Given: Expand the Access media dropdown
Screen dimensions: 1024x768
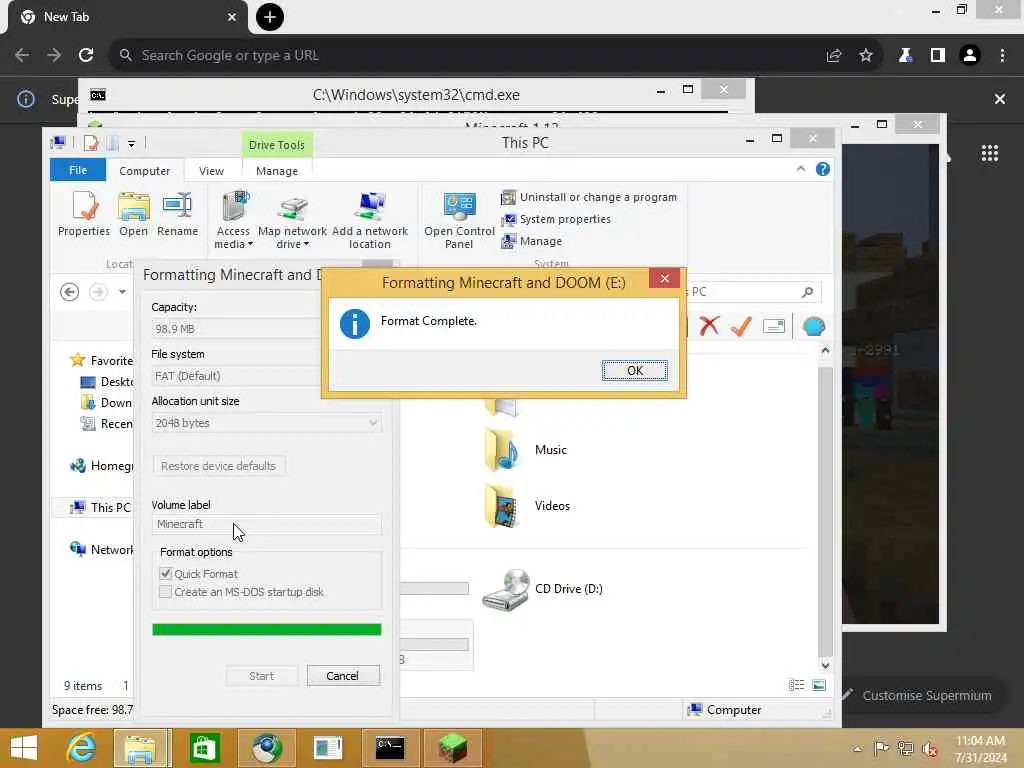Looking at the screenshot, I should pos(233,220).
